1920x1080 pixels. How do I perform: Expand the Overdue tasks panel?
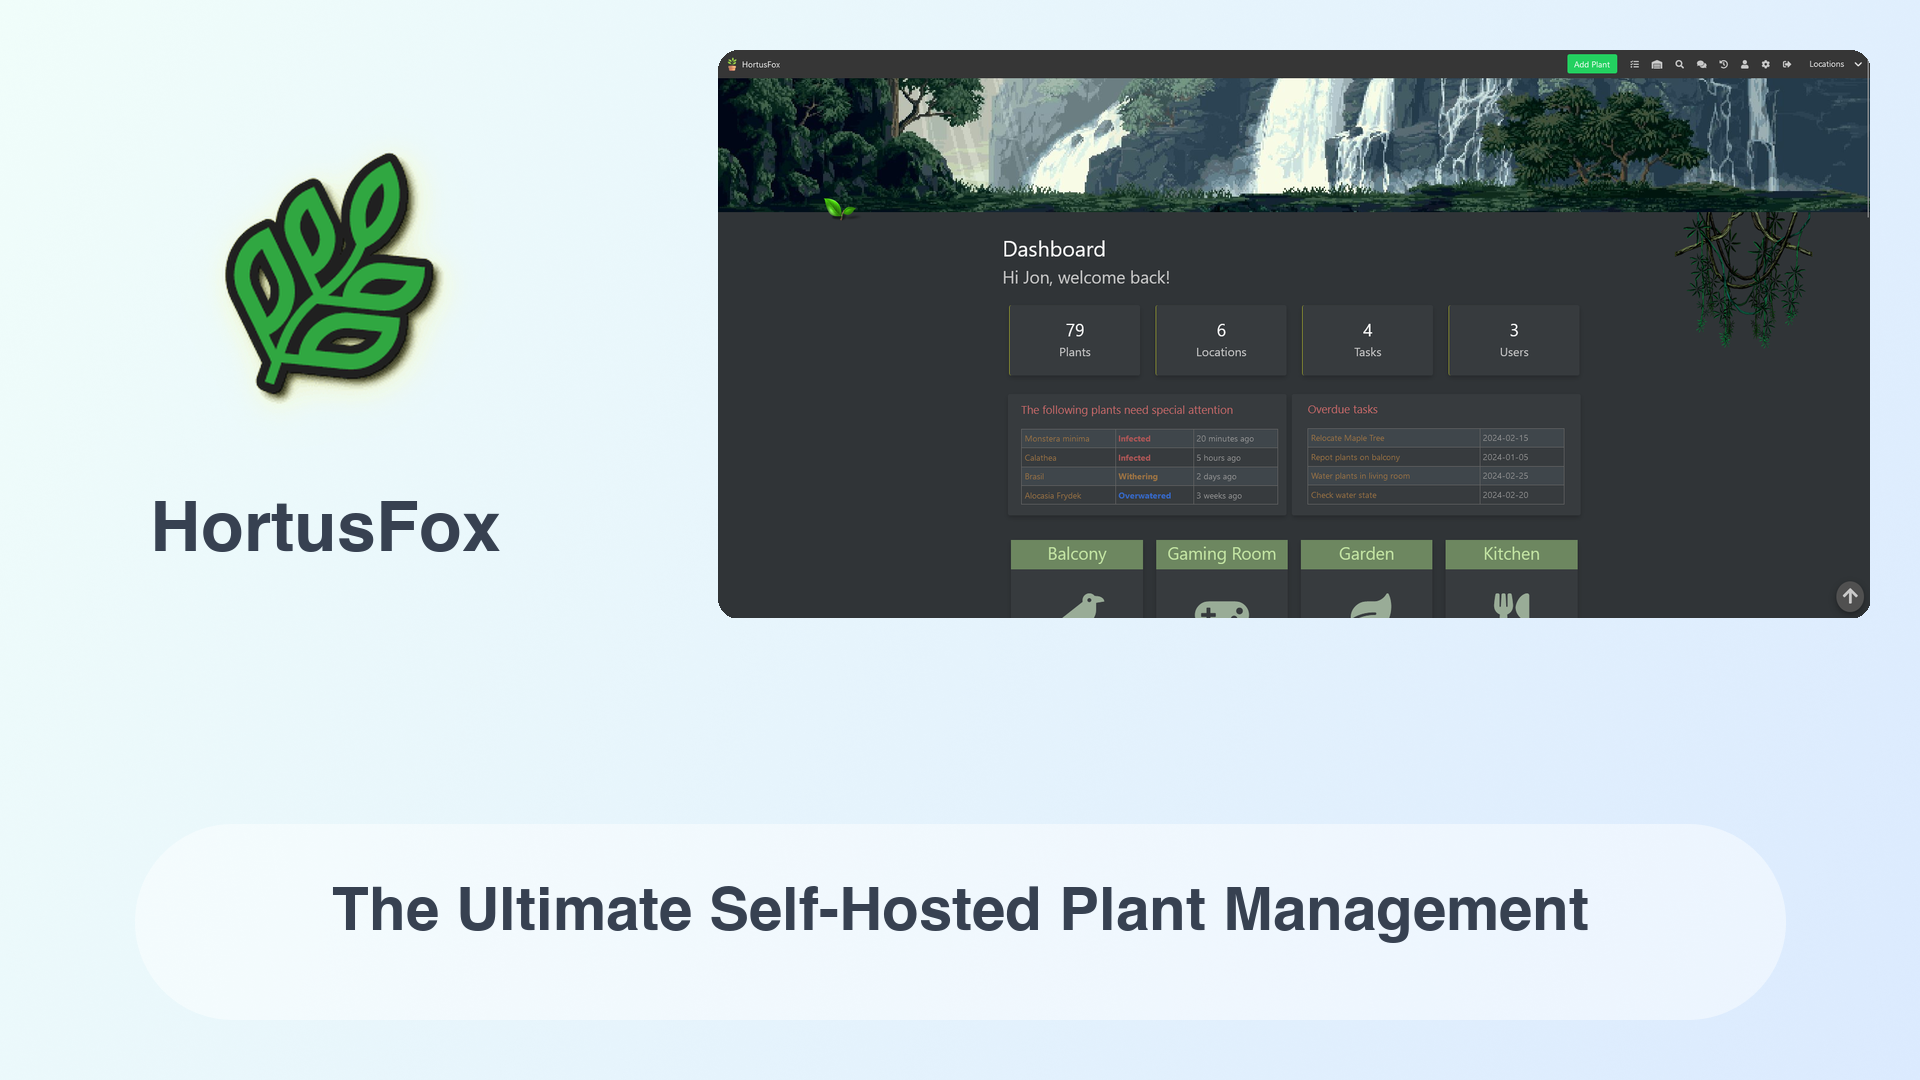click(1341, 409)
